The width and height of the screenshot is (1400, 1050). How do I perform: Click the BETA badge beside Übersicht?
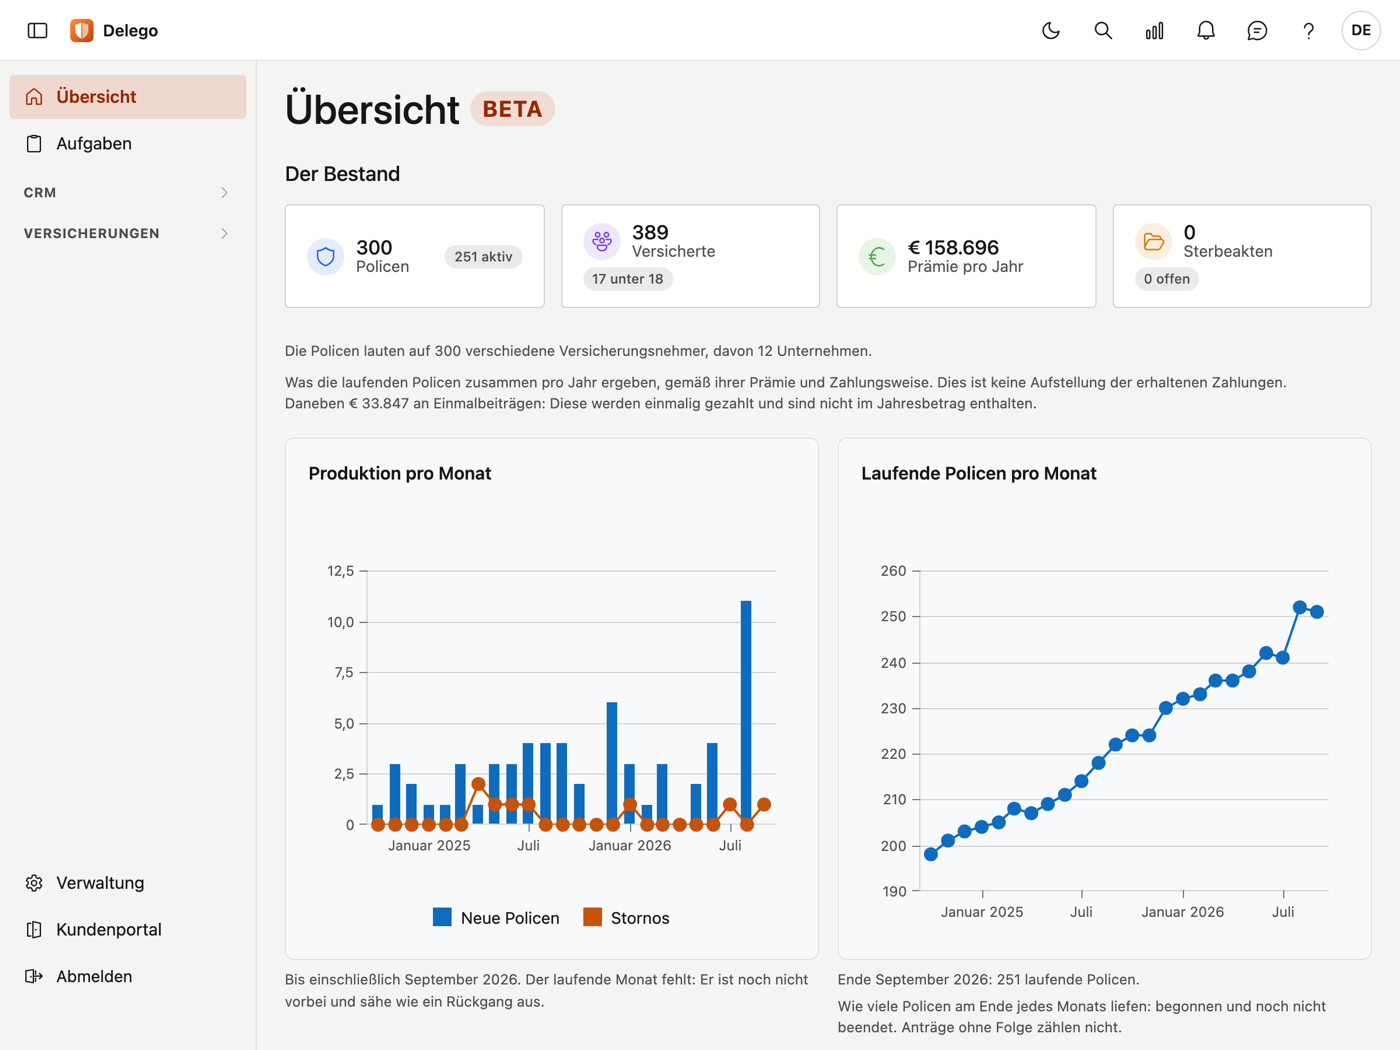coord(513,109)
